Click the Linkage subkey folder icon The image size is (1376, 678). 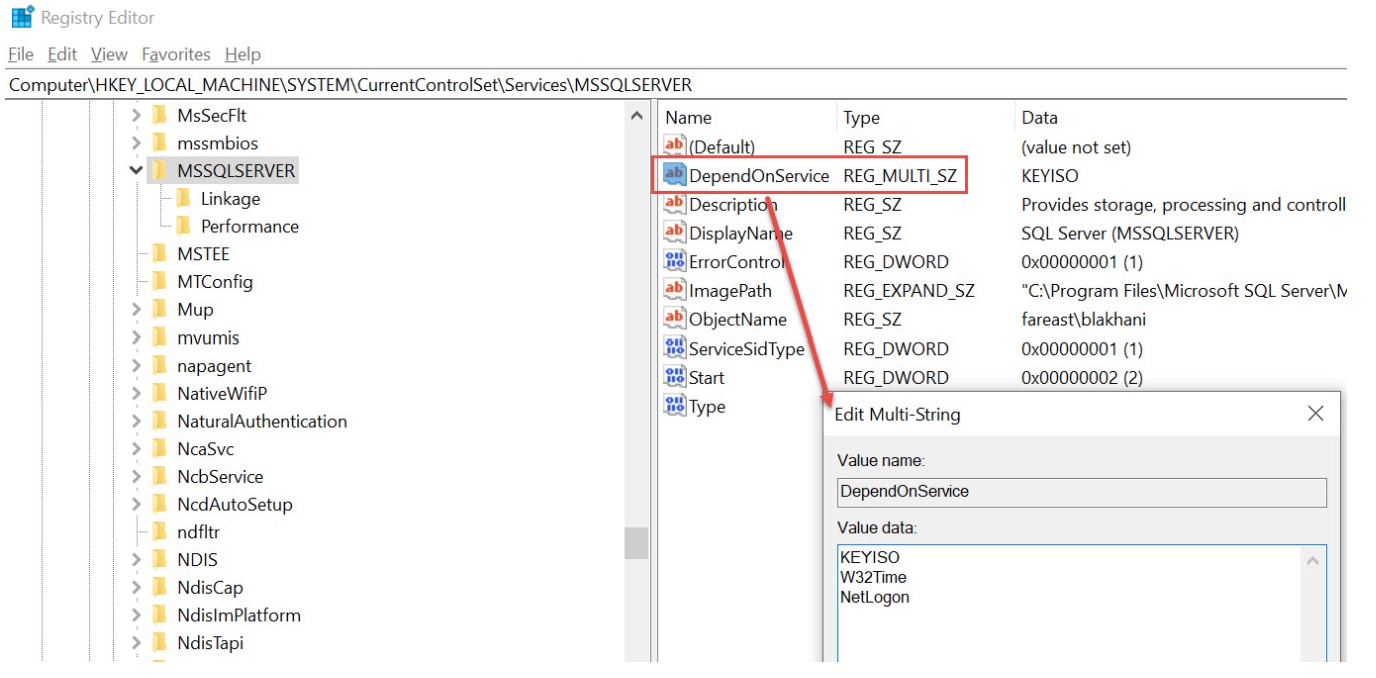tap(182, 199)
